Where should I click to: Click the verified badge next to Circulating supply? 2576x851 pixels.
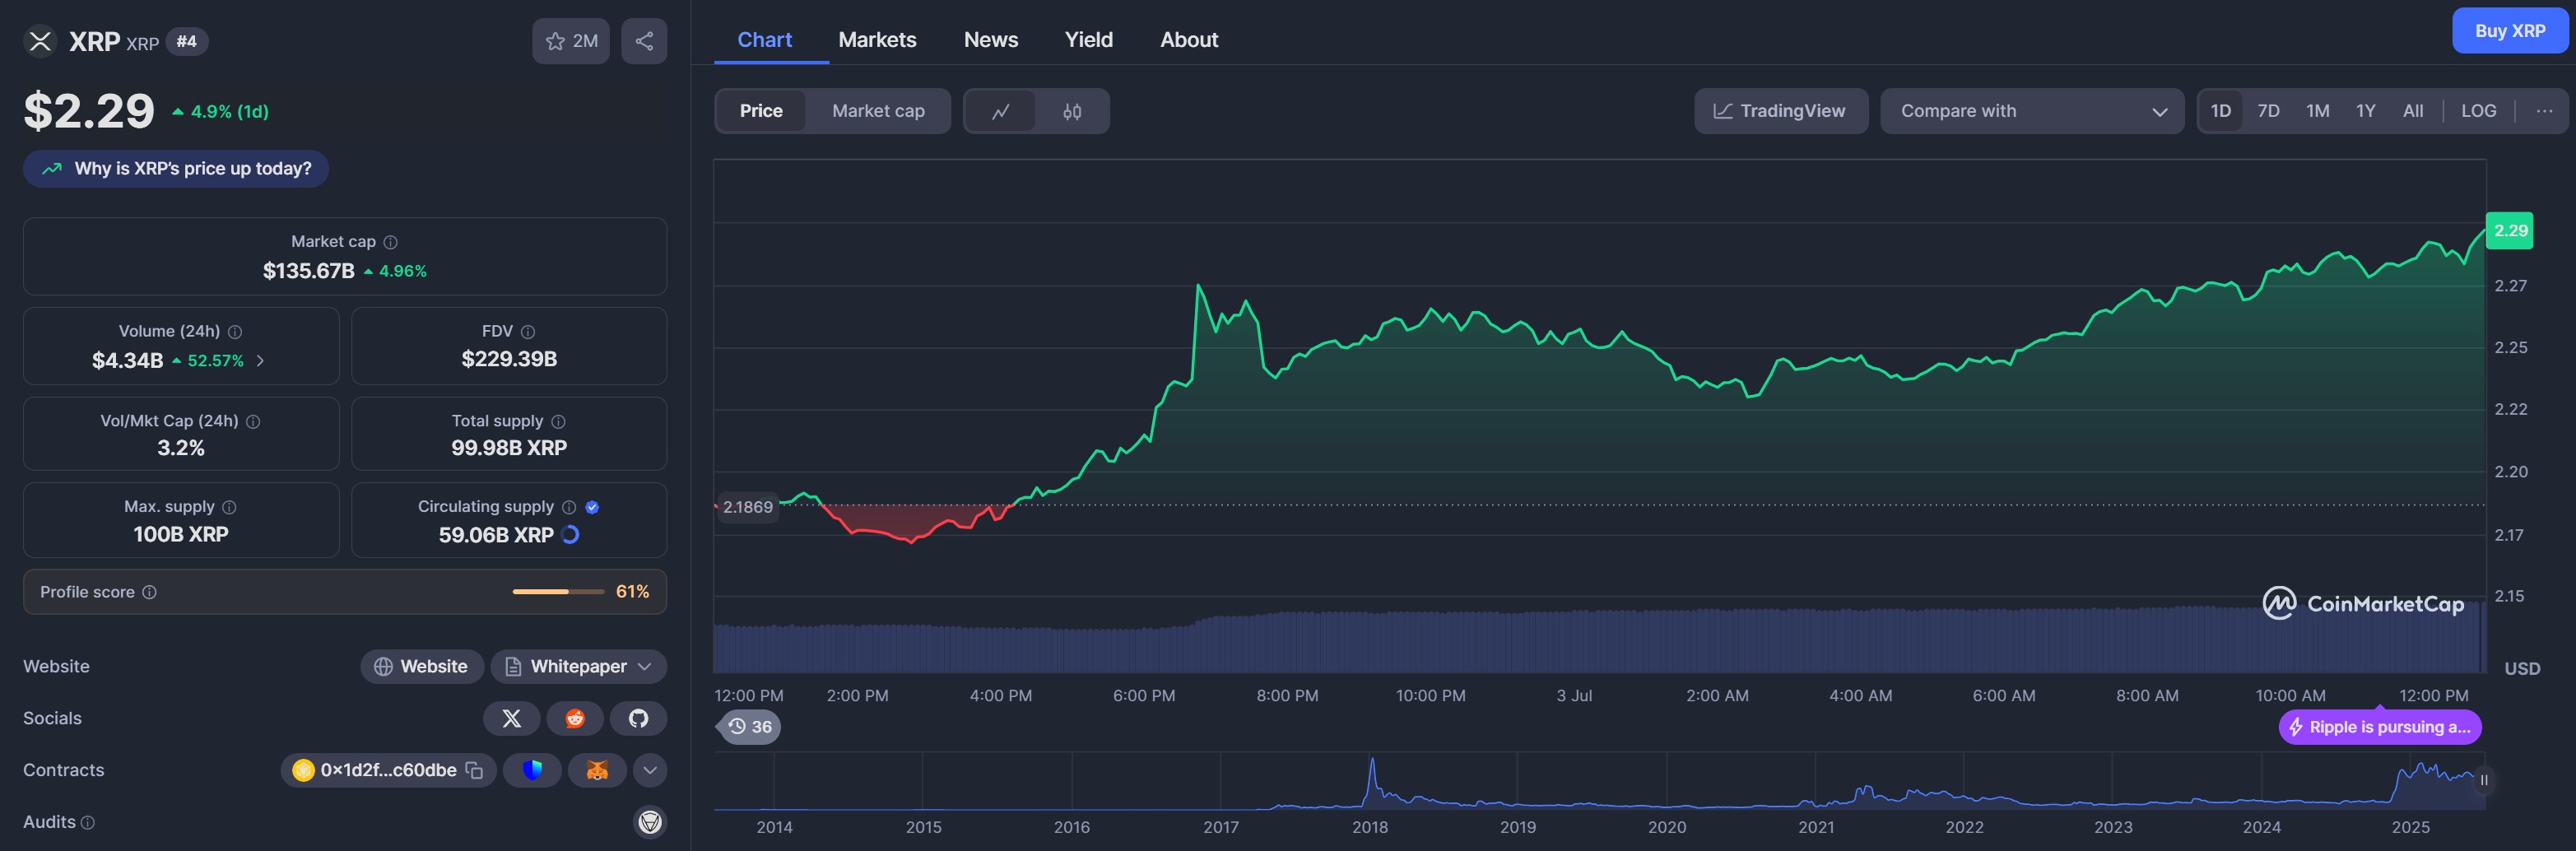tap(592, 507)
